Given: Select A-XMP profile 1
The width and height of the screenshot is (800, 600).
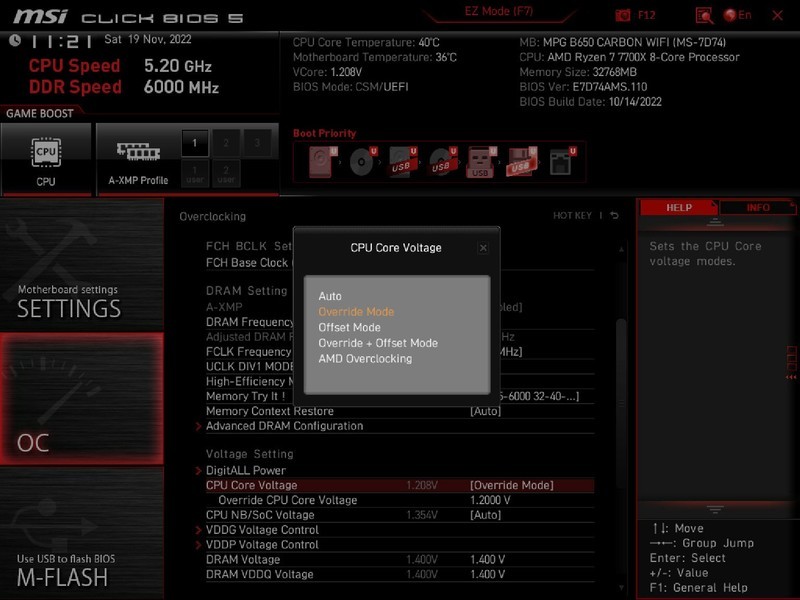Looking at the screenshot, I should (195, 143).
